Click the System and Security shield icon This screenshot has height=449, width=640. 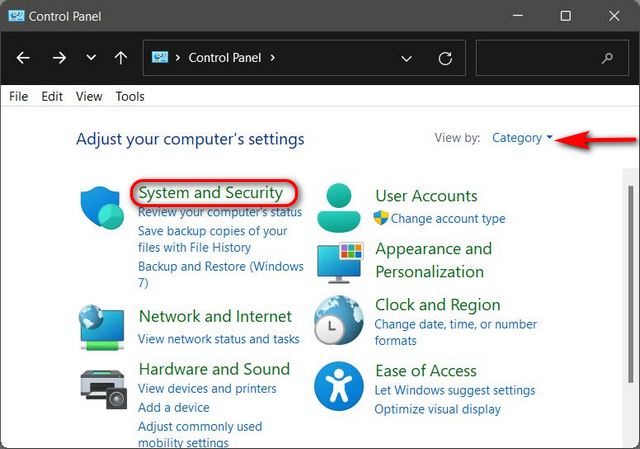pyautogui.click(x=102, y=209)
